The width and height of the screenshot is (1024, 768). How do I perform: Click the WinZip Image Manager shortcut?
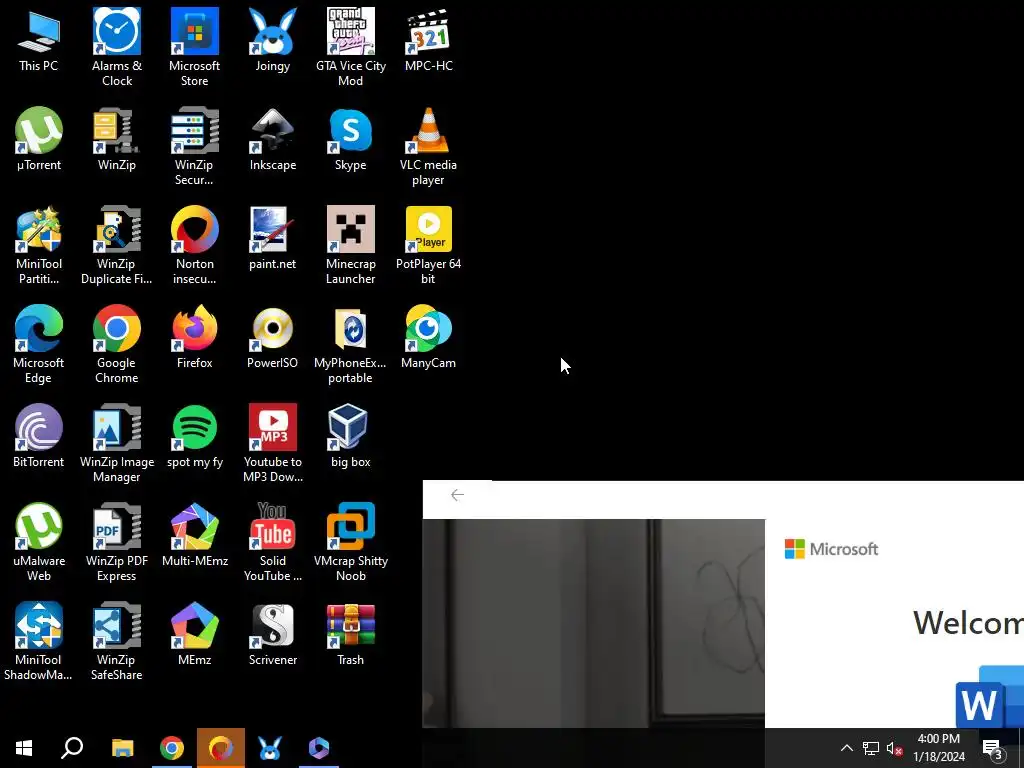click(x=116, y=443)
